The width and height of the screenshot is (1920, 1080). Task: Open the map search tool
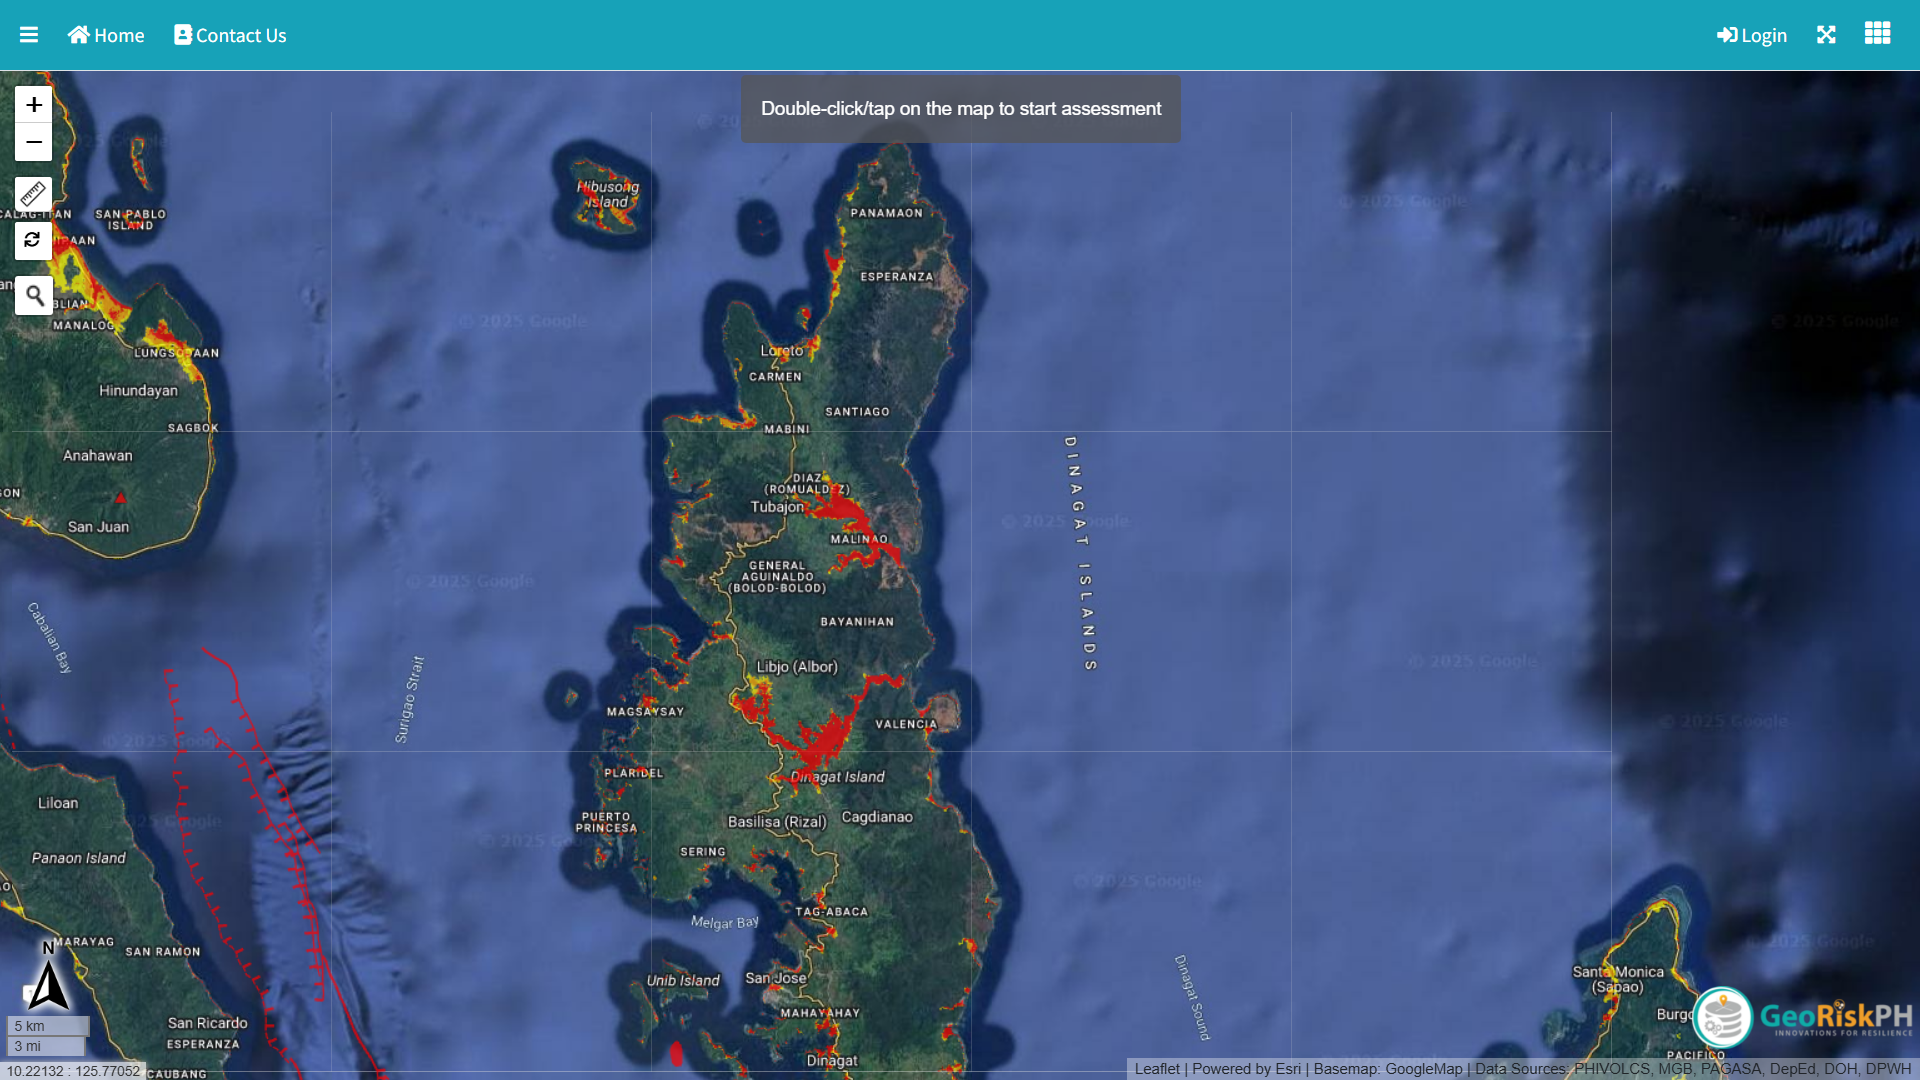tap(33, 296)
